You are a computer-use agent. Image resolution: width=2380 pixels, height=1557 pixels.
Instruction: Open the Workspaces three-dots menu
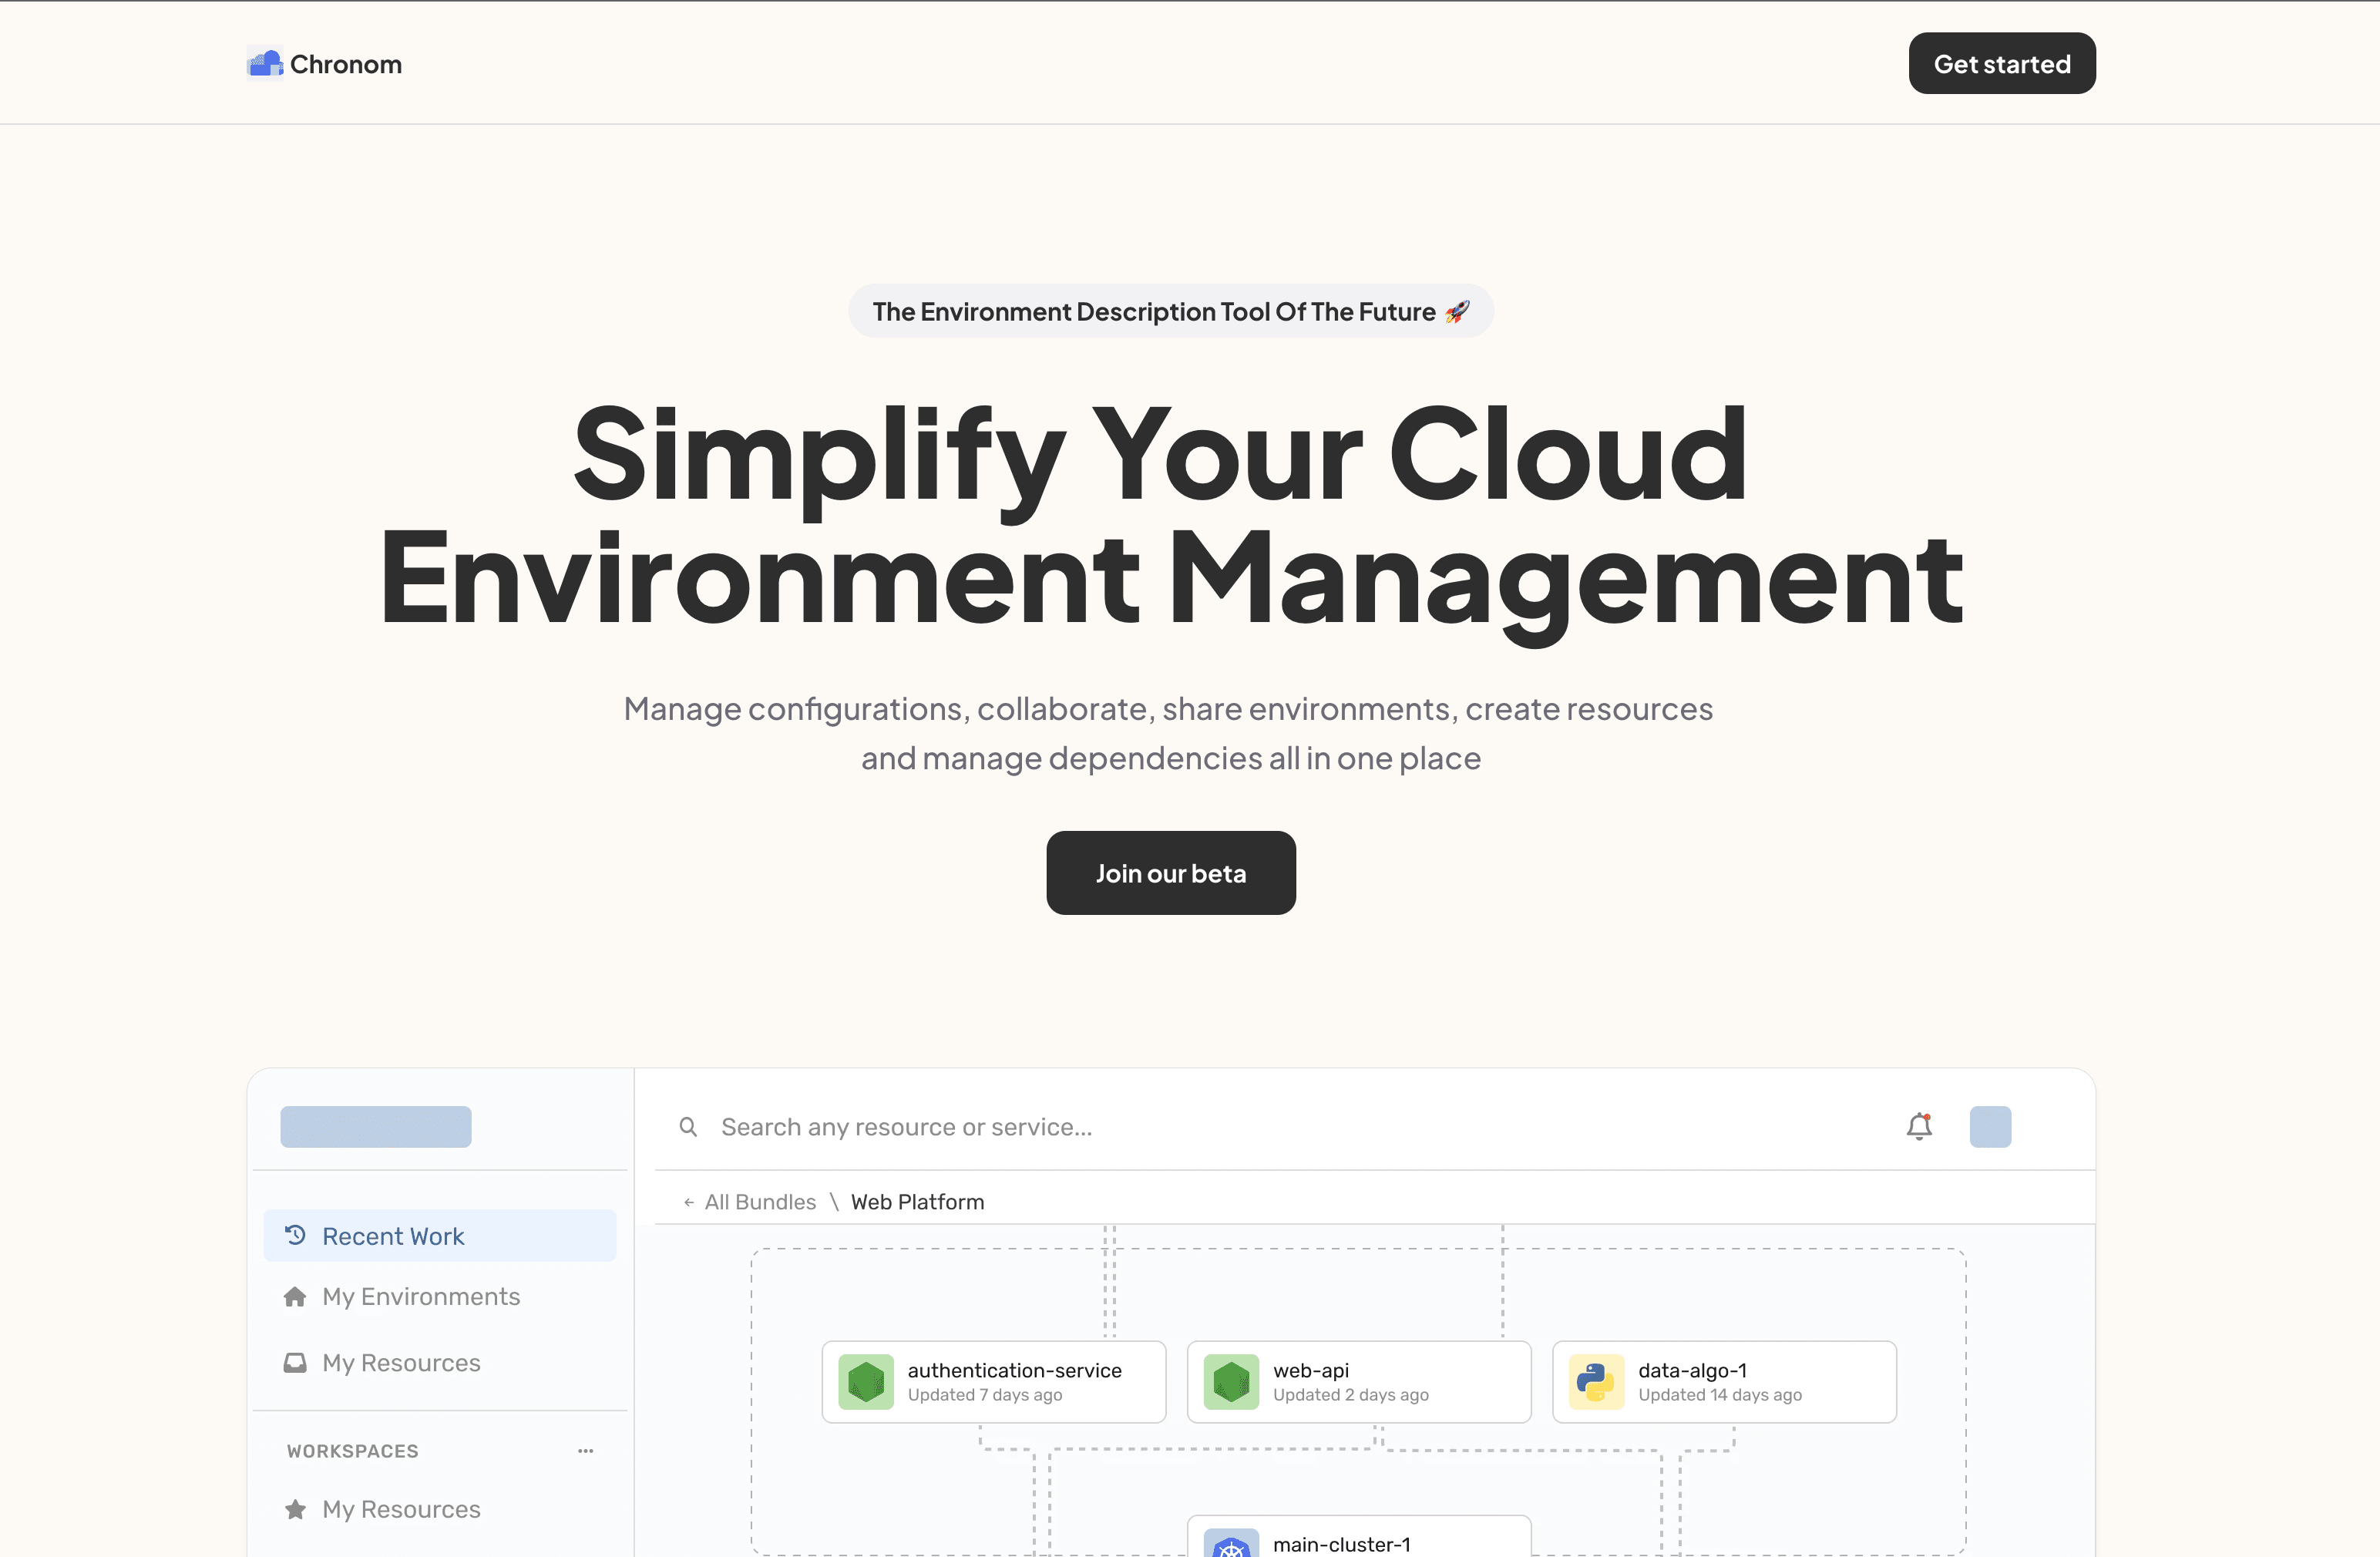pos(586,1451)
